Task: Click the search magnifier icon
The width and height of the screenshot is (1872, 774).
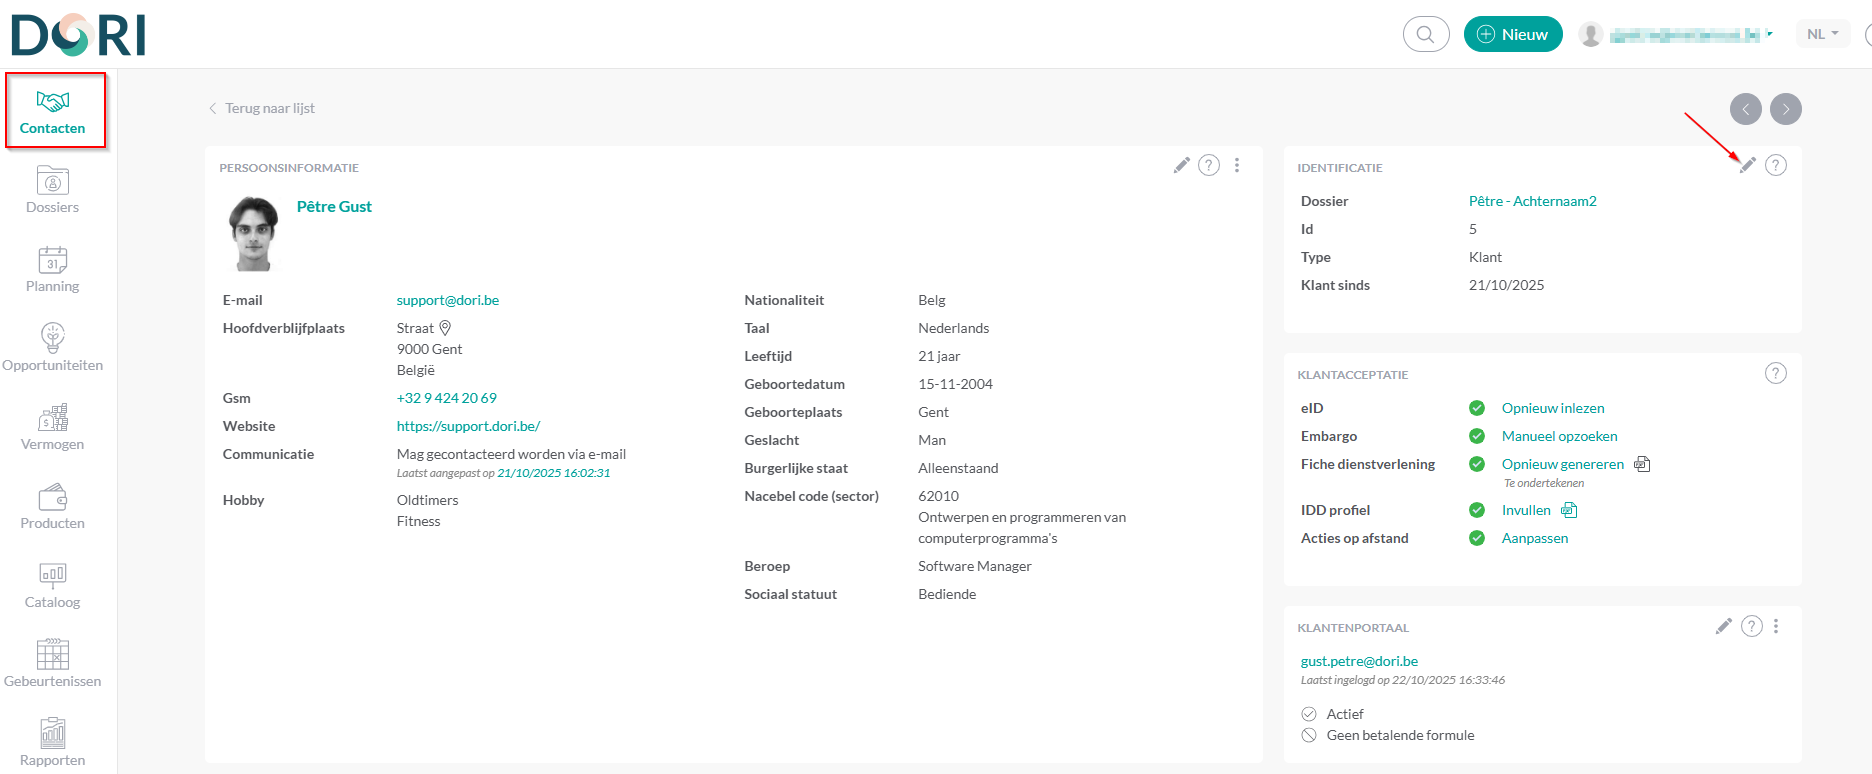Action: 1426,34
